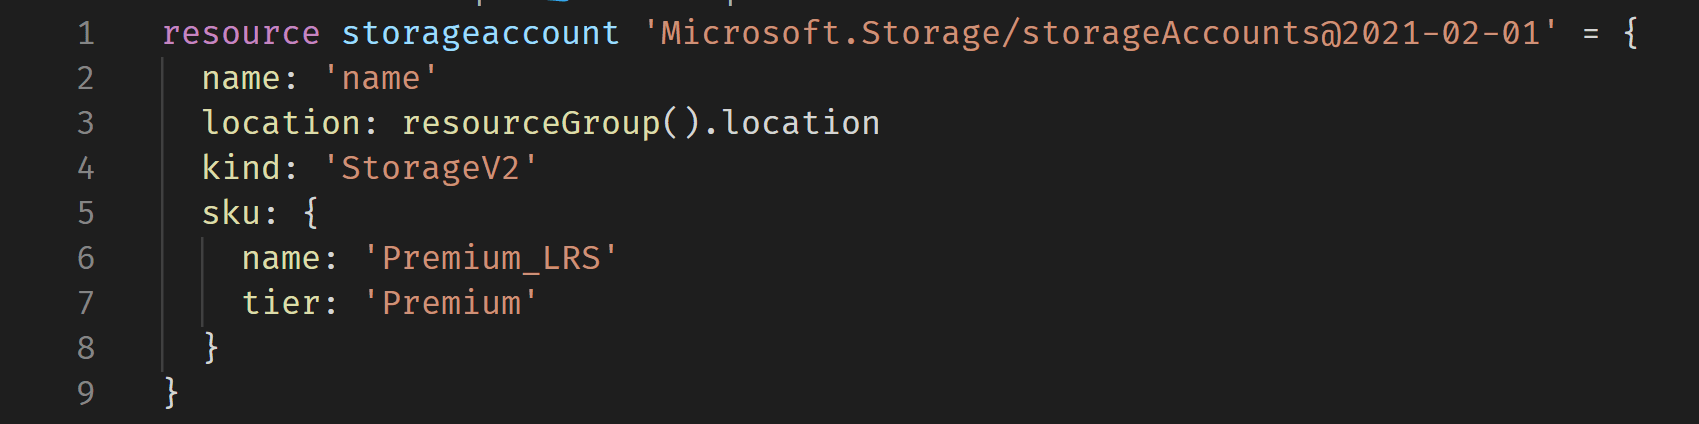Click the kind property key
The image size is (1699, 424).
241,168
